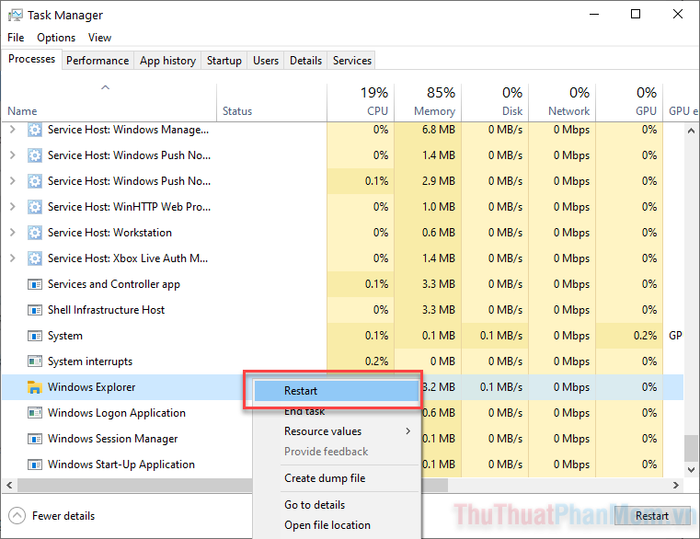Select the Shell Infrastructure Host name
The image size is (700, 539).
tap(106, 310)
